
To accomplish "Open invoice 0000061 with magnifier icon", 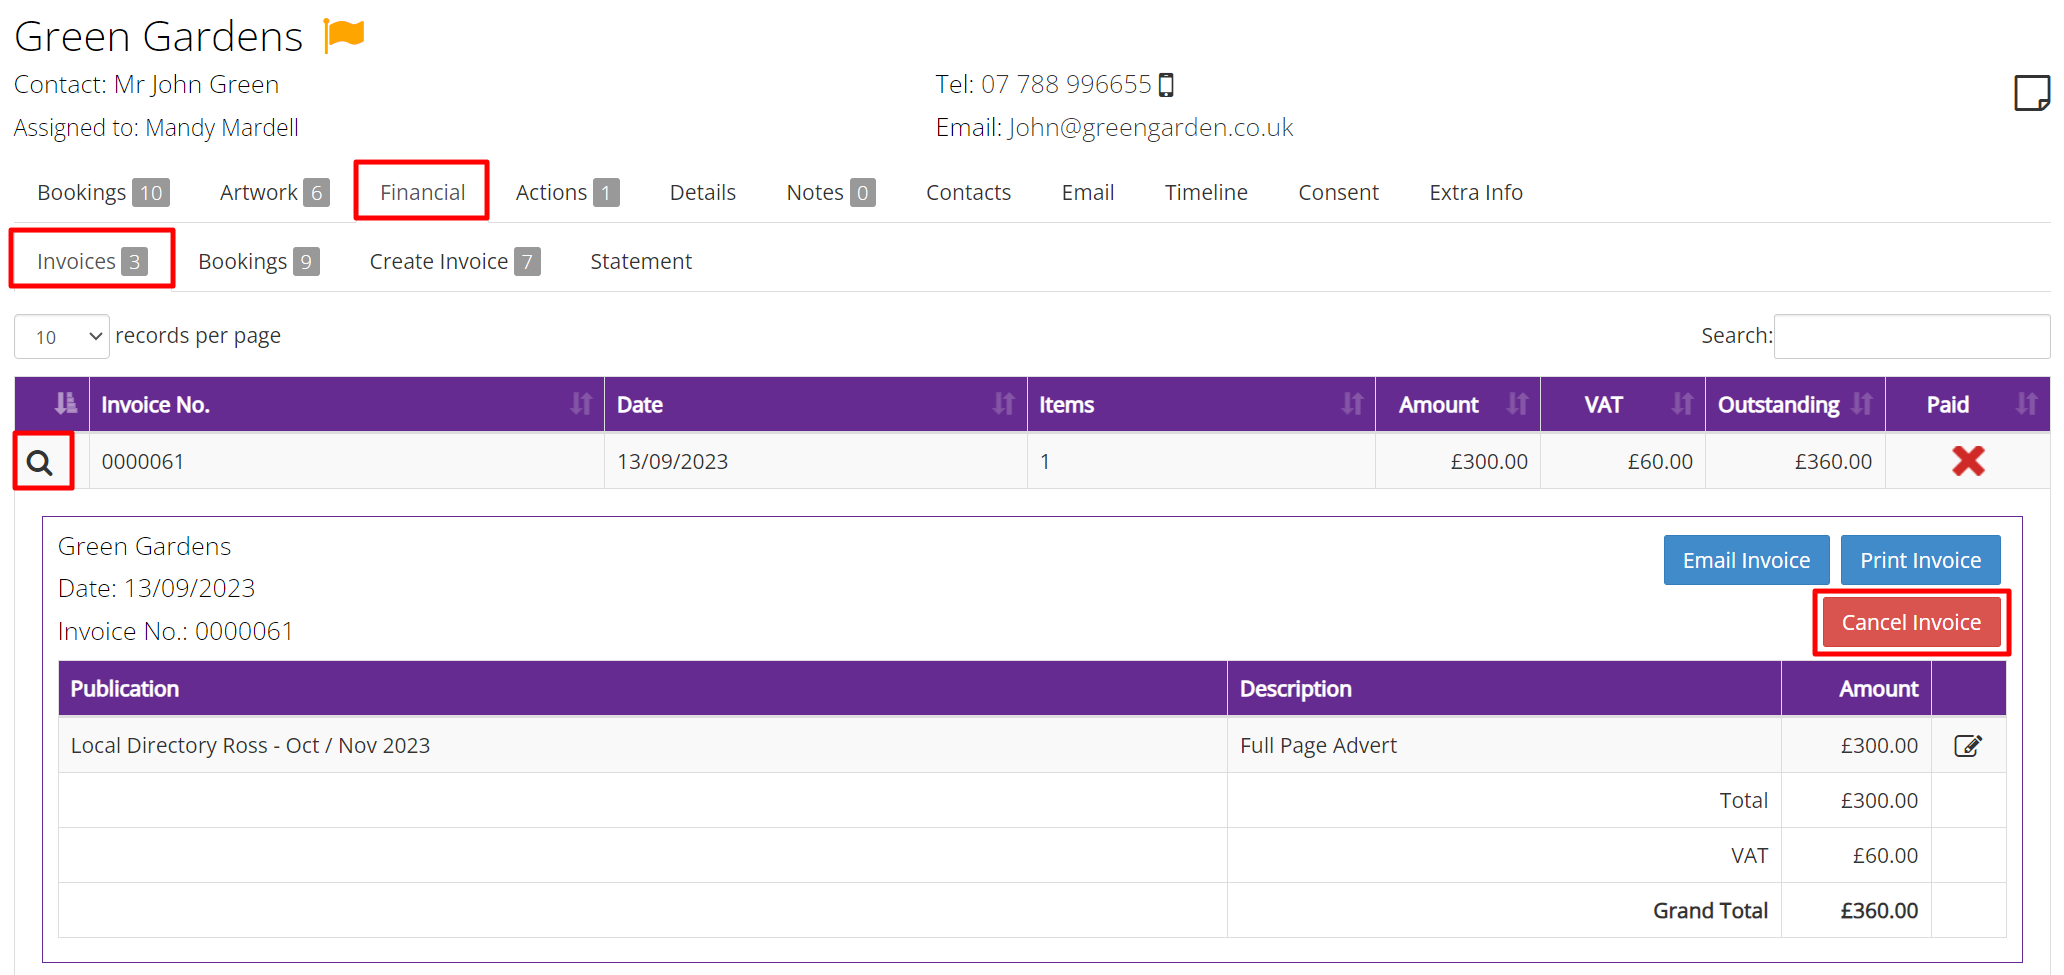I will click(x=40, y=462).
